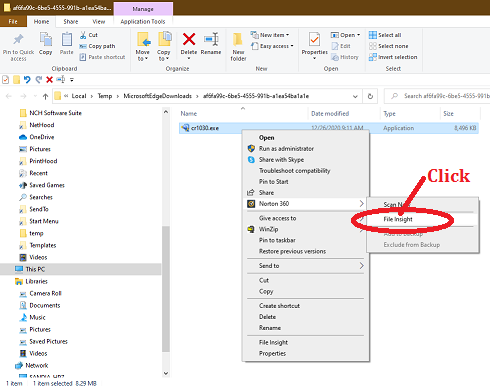Expand the address bar history dropdown
Screen dimensions: 490x387
[x=355, y=96]
